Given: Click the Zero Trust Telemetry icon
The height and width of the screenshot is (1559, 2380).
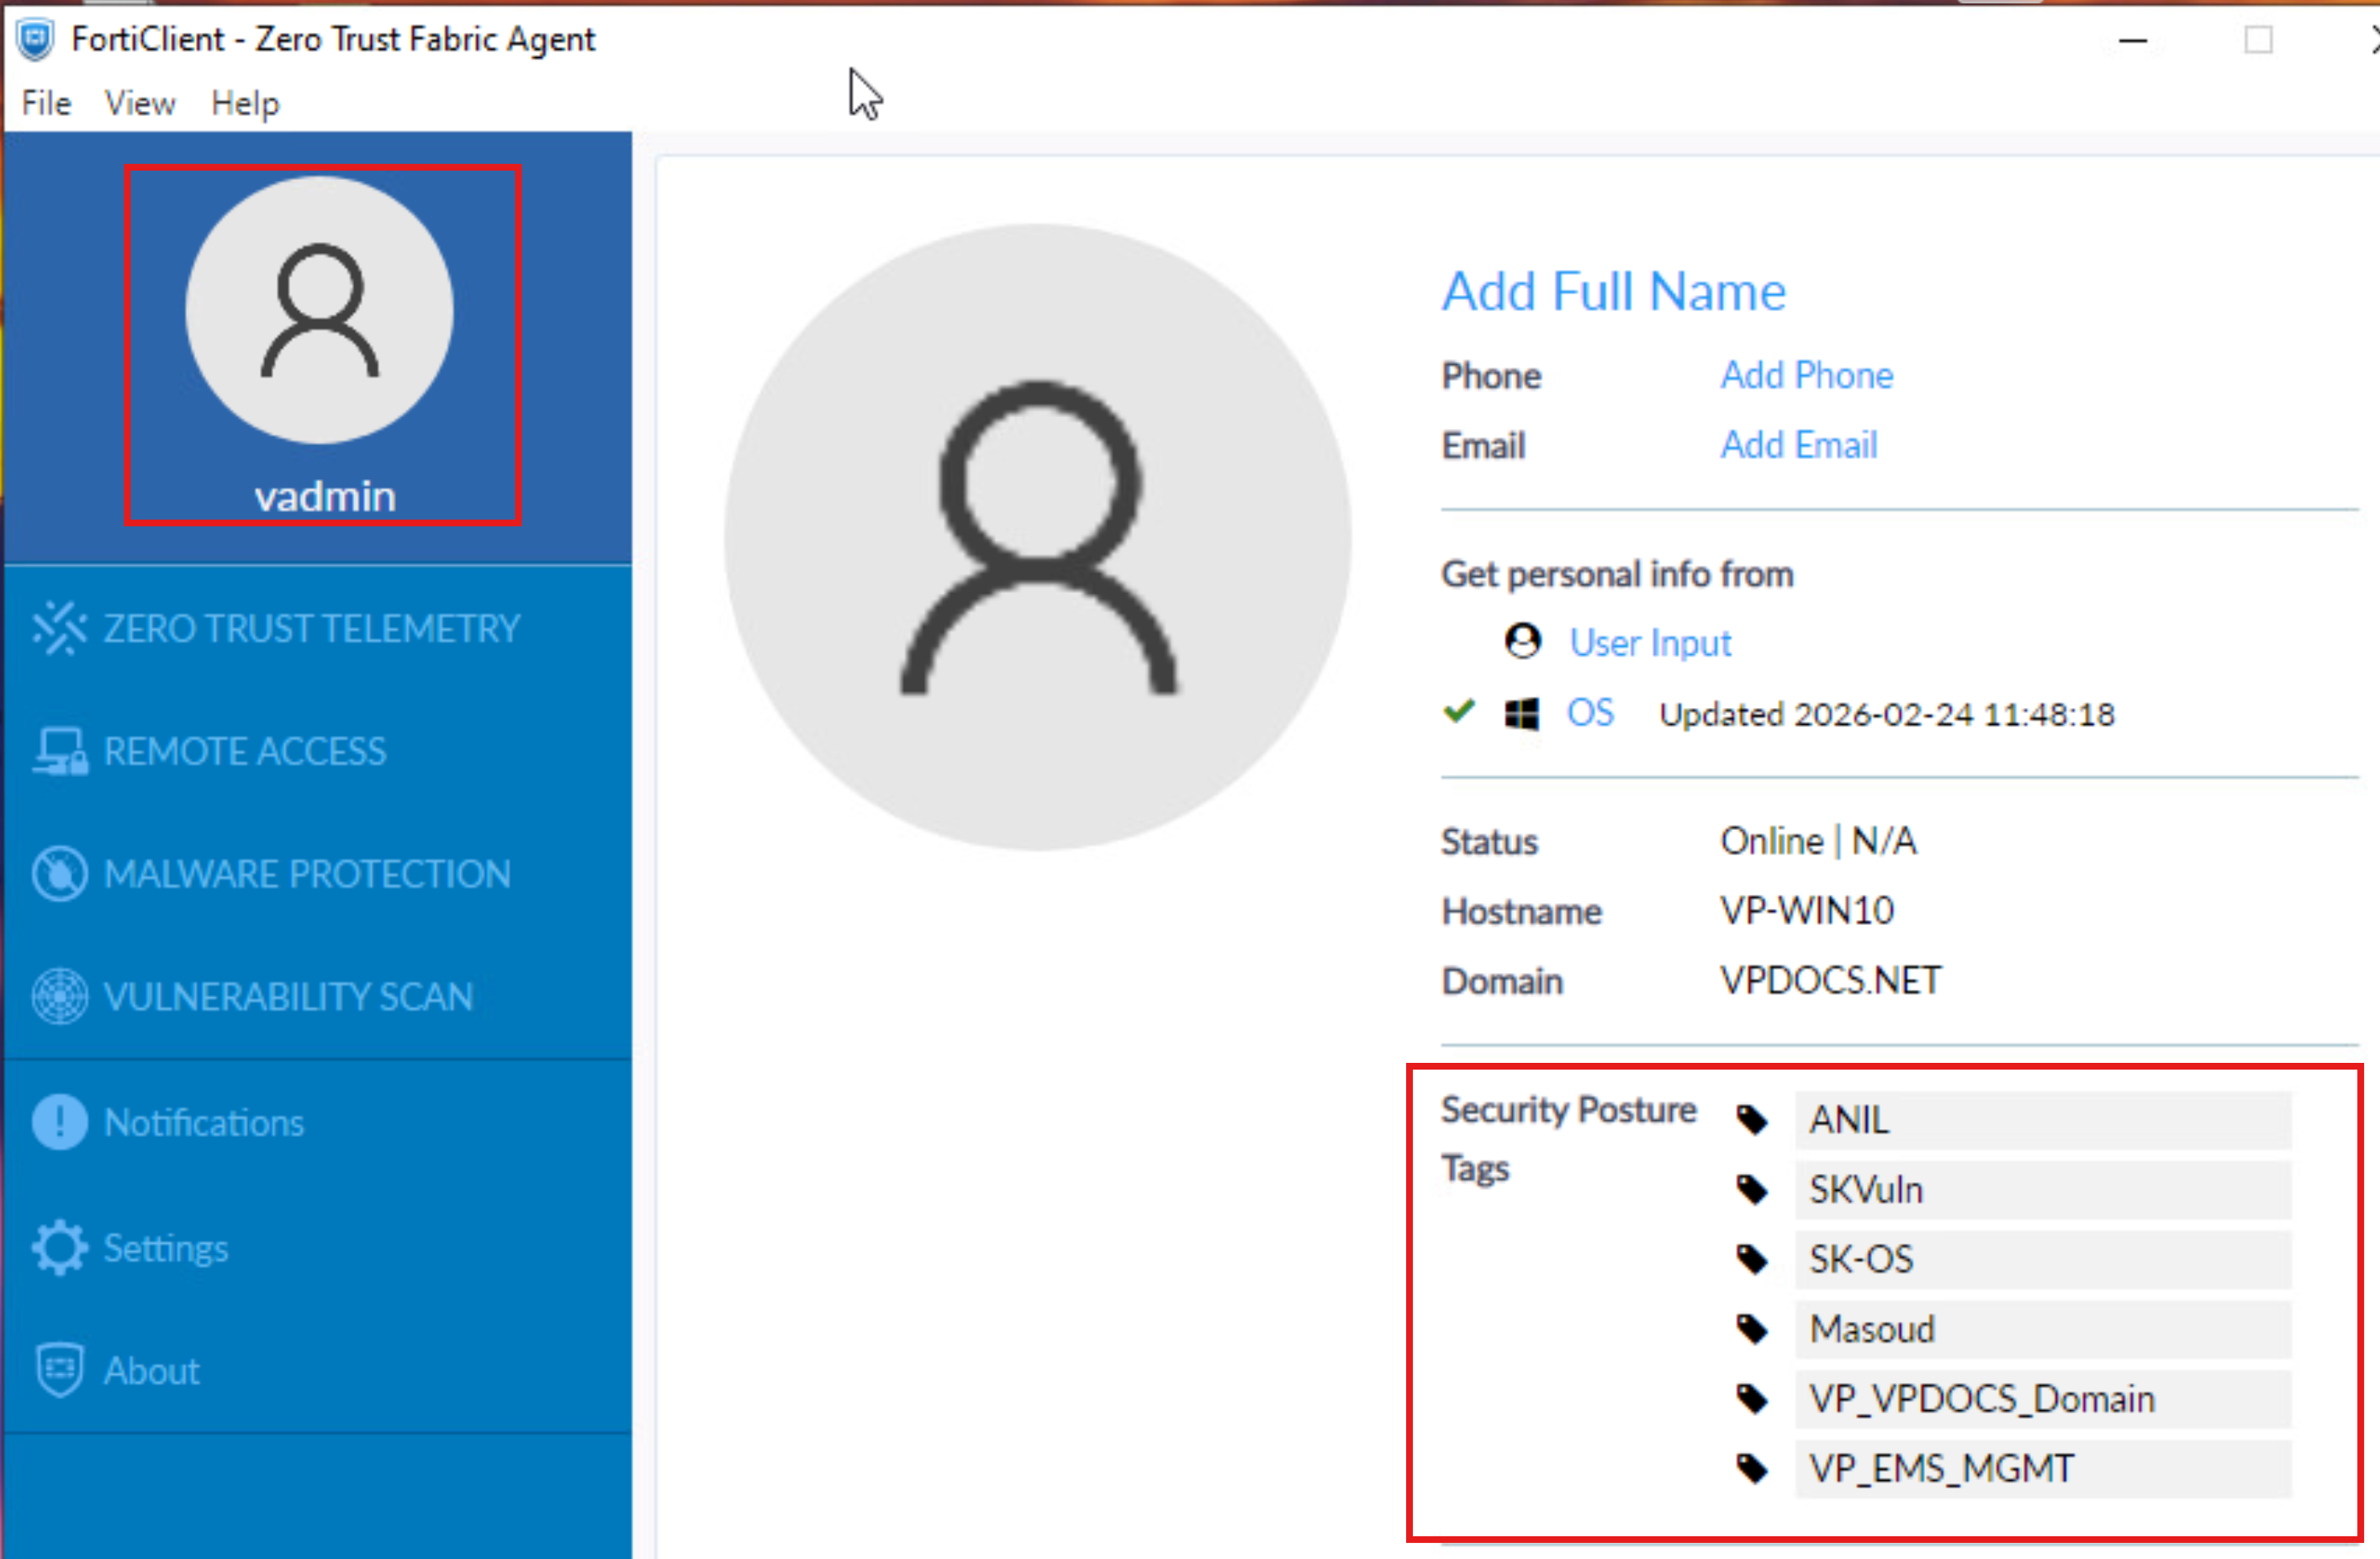Looking at the screenshot, I should click(x=59, y=628).
